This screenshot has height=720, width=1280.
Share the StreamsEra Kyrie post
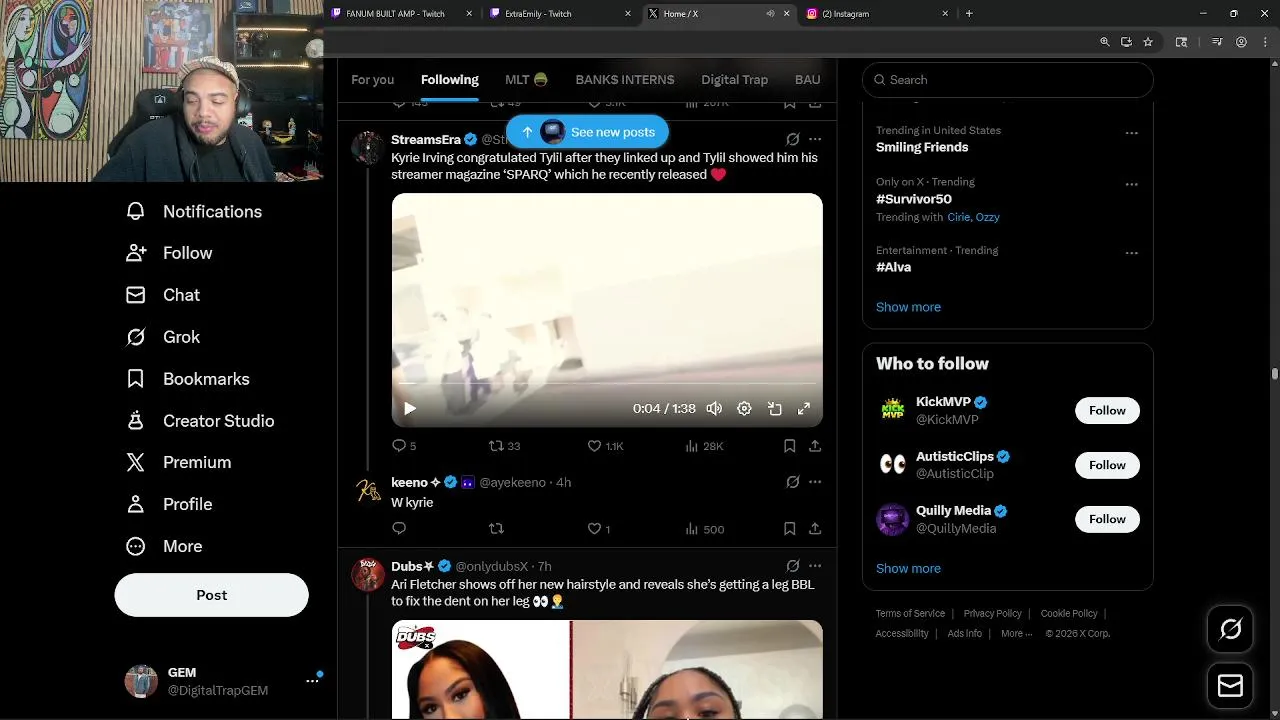(815, 446)
